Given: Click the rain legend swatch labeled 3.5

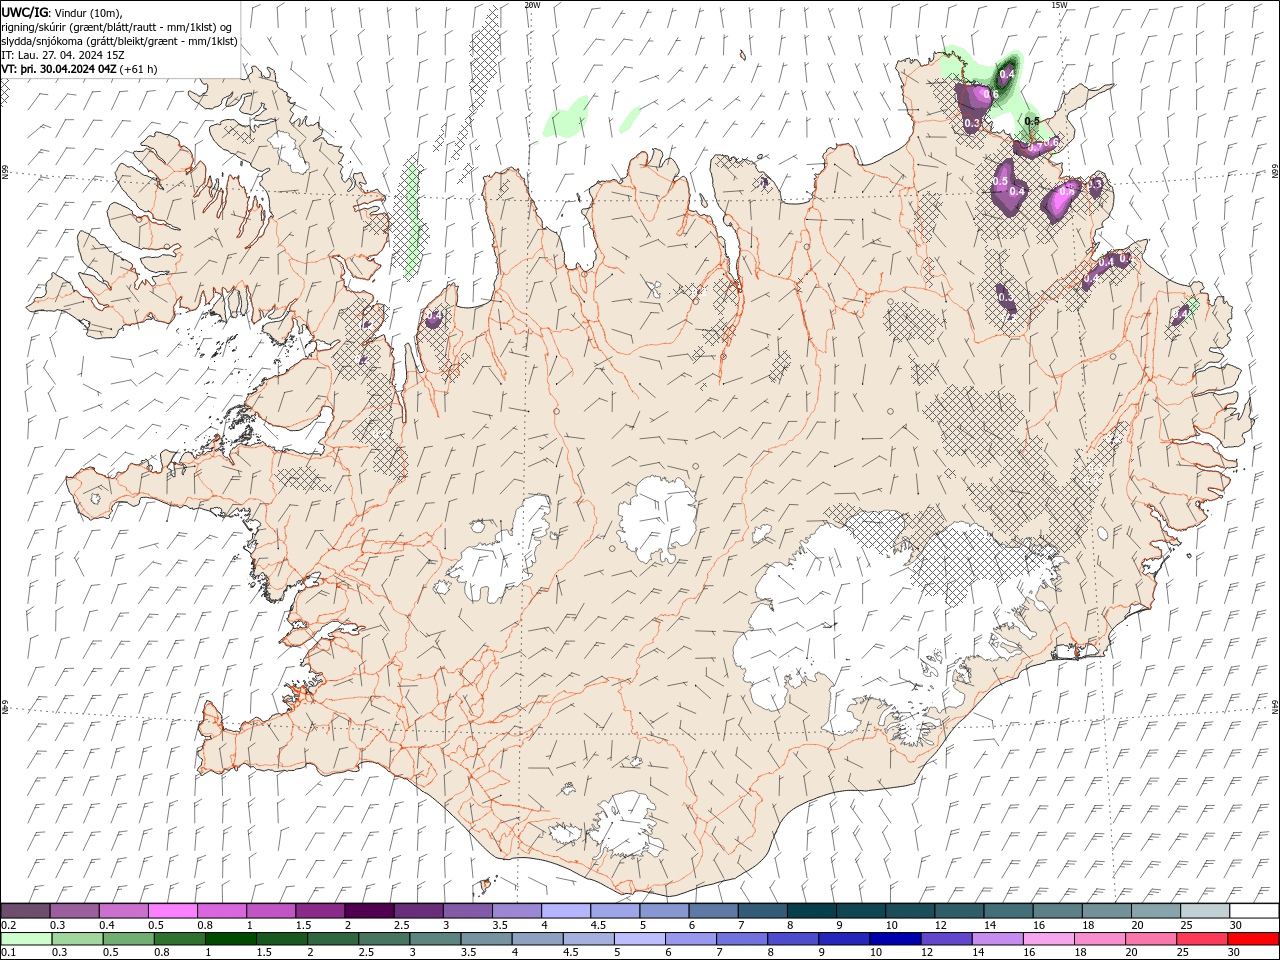Looking at the screenshot, I should [485, 939].
